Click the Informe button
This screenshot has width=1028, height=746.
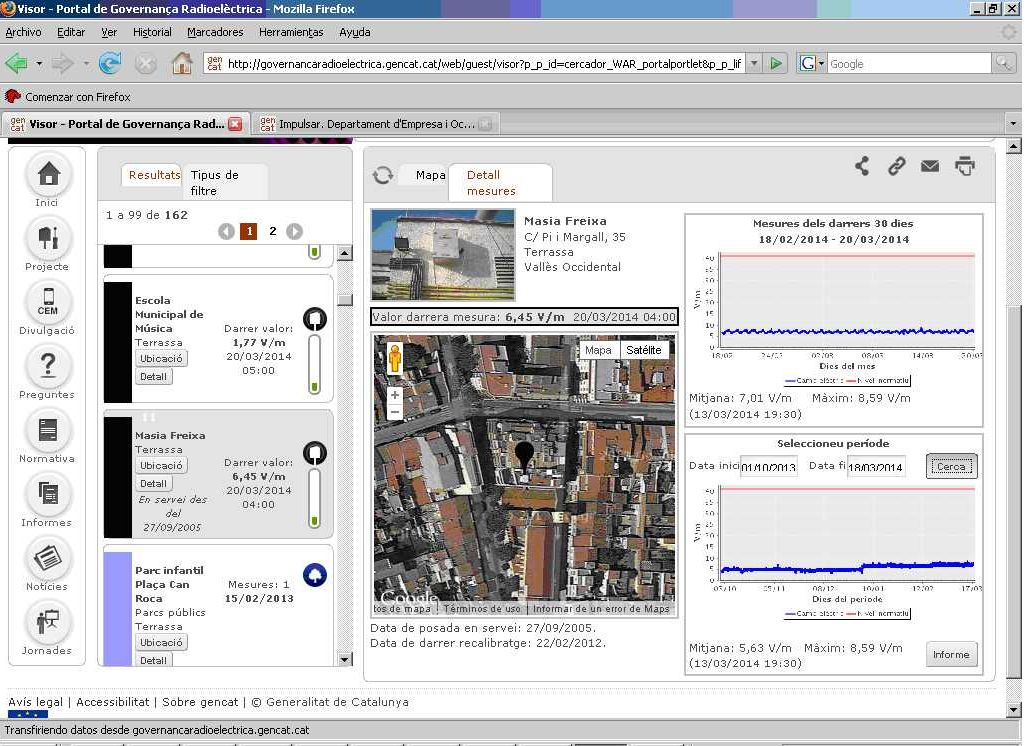coord(951,654)
